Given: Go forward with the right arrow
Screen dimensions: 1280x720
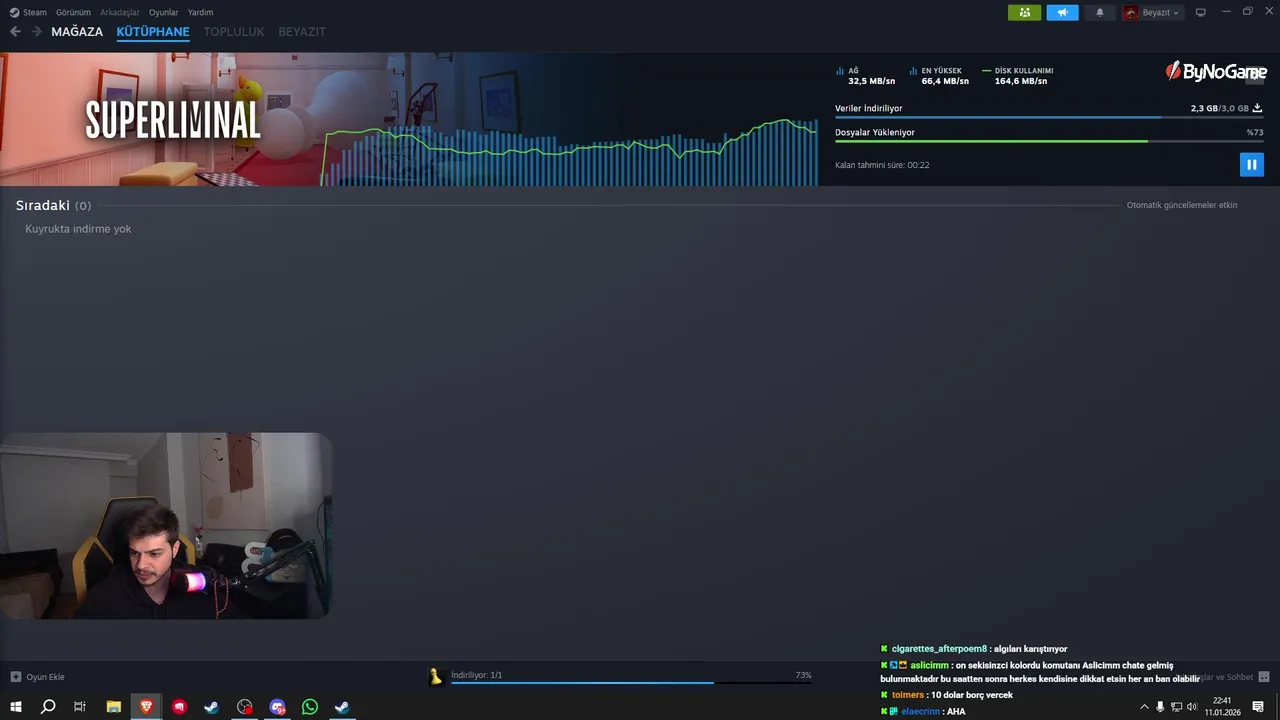Looking at the screenshot, I should (36, 31).
